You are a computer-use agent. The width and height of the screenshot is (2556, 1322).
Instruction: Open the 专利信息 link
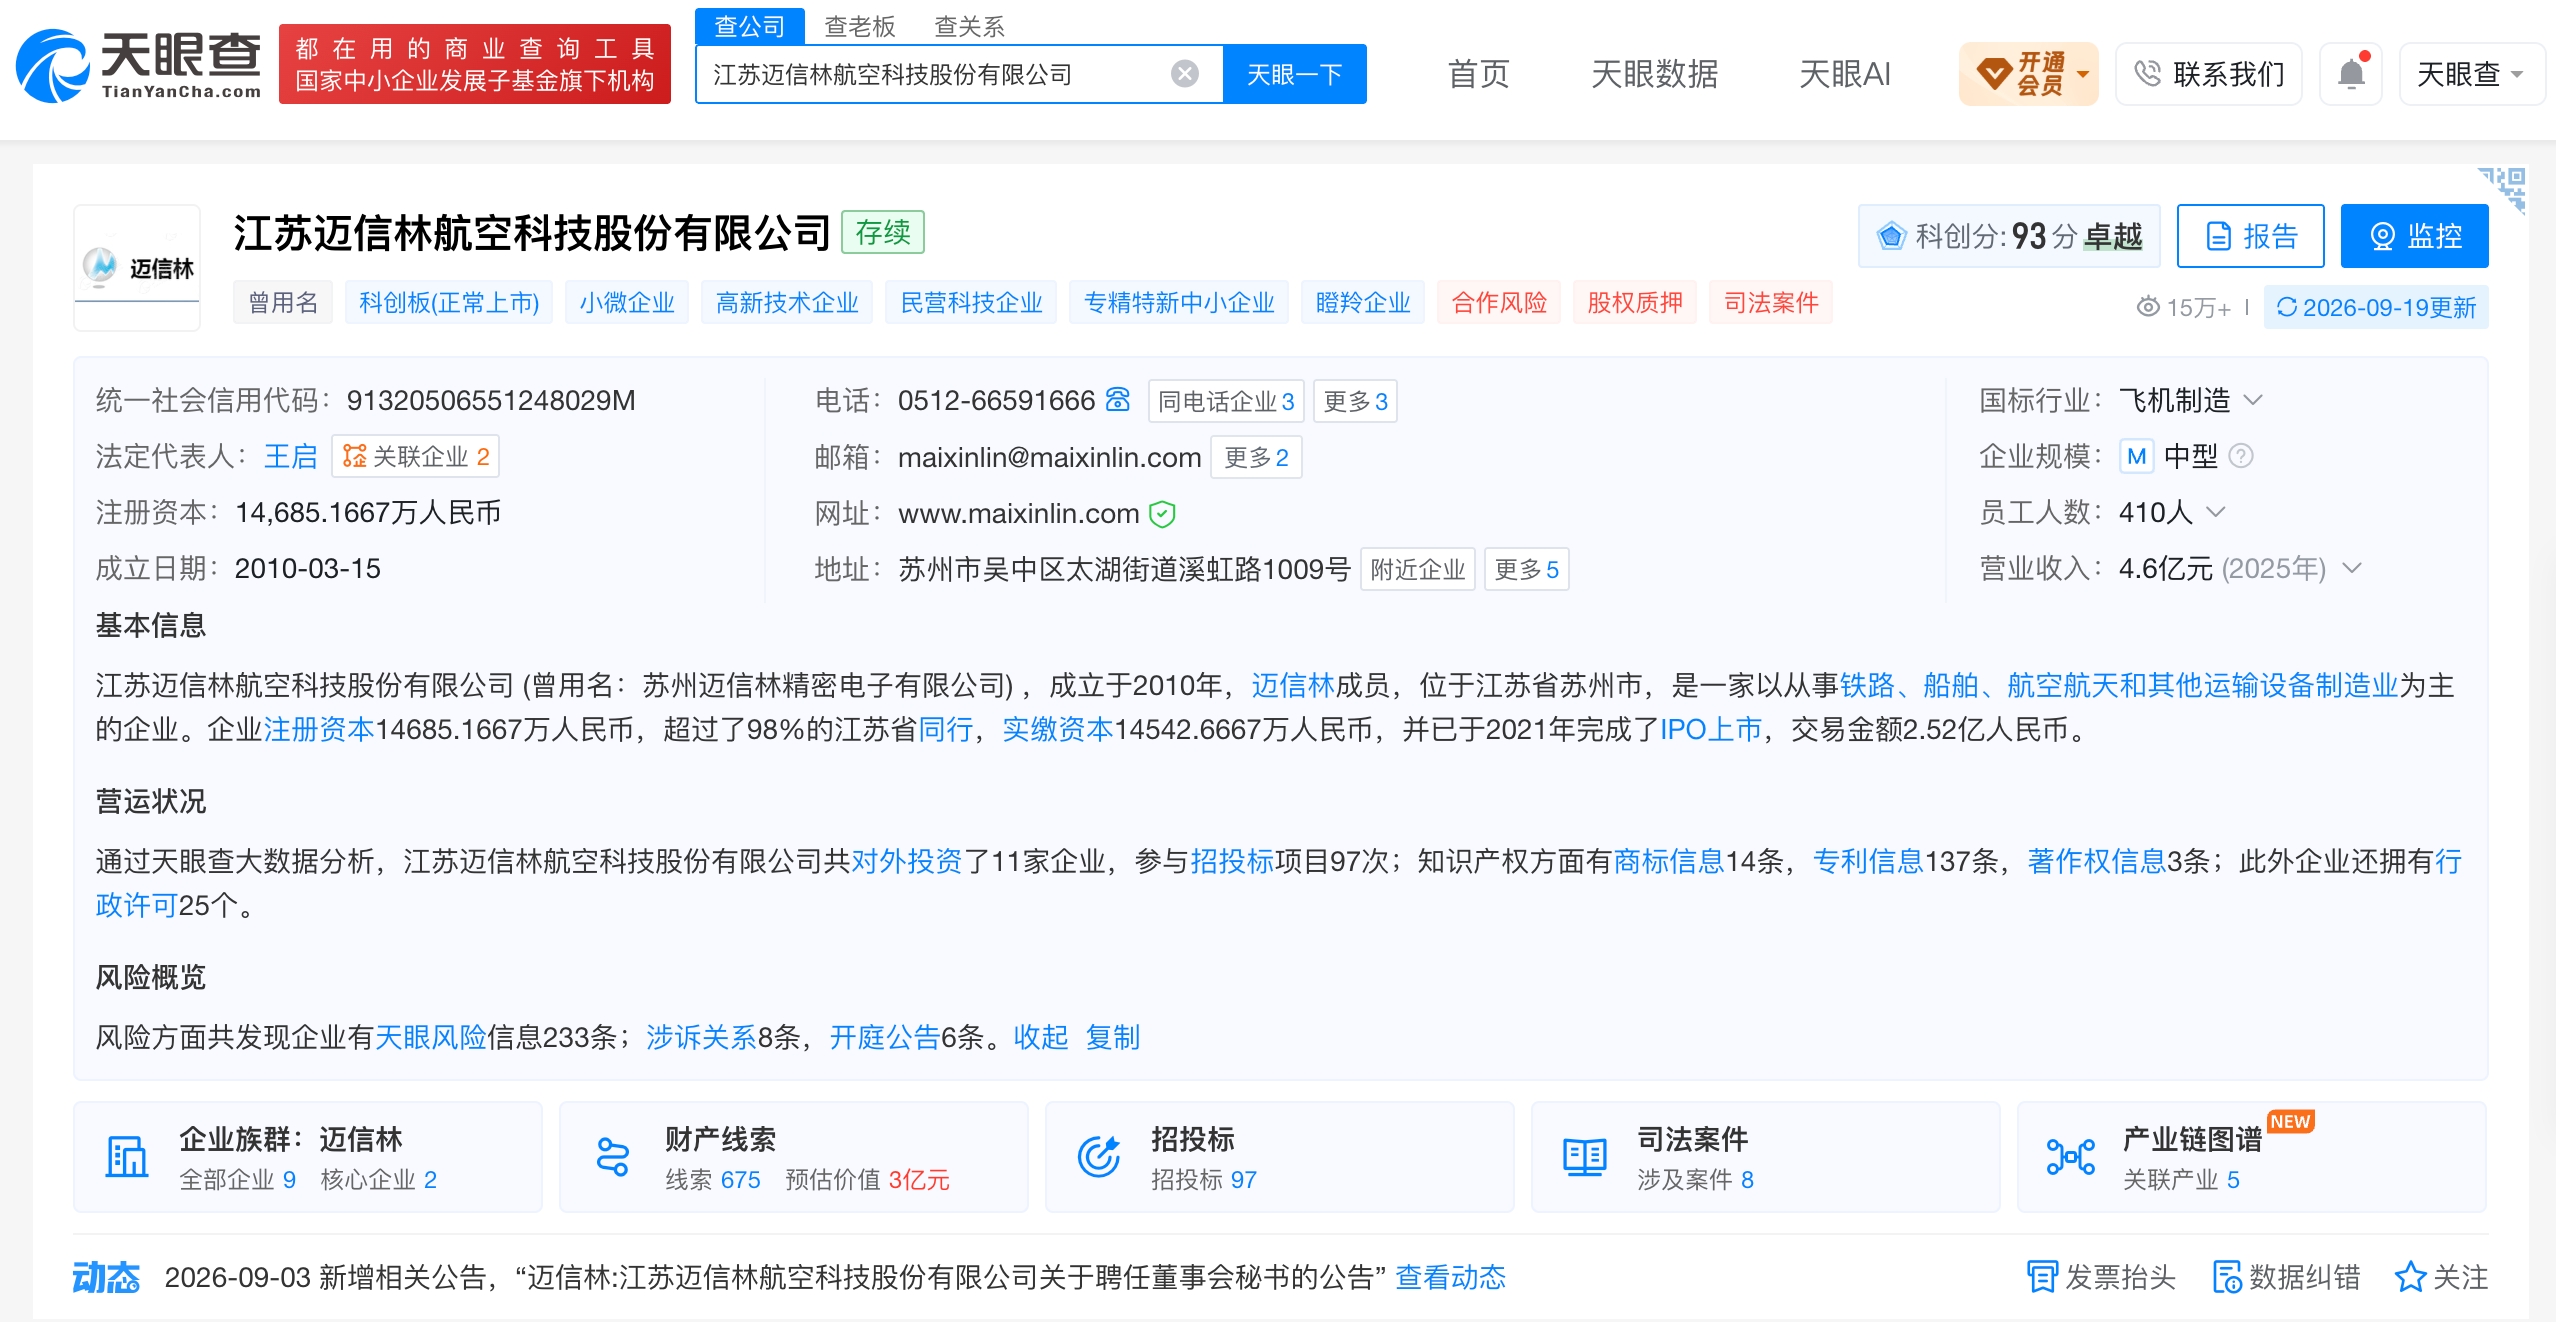1868,861
